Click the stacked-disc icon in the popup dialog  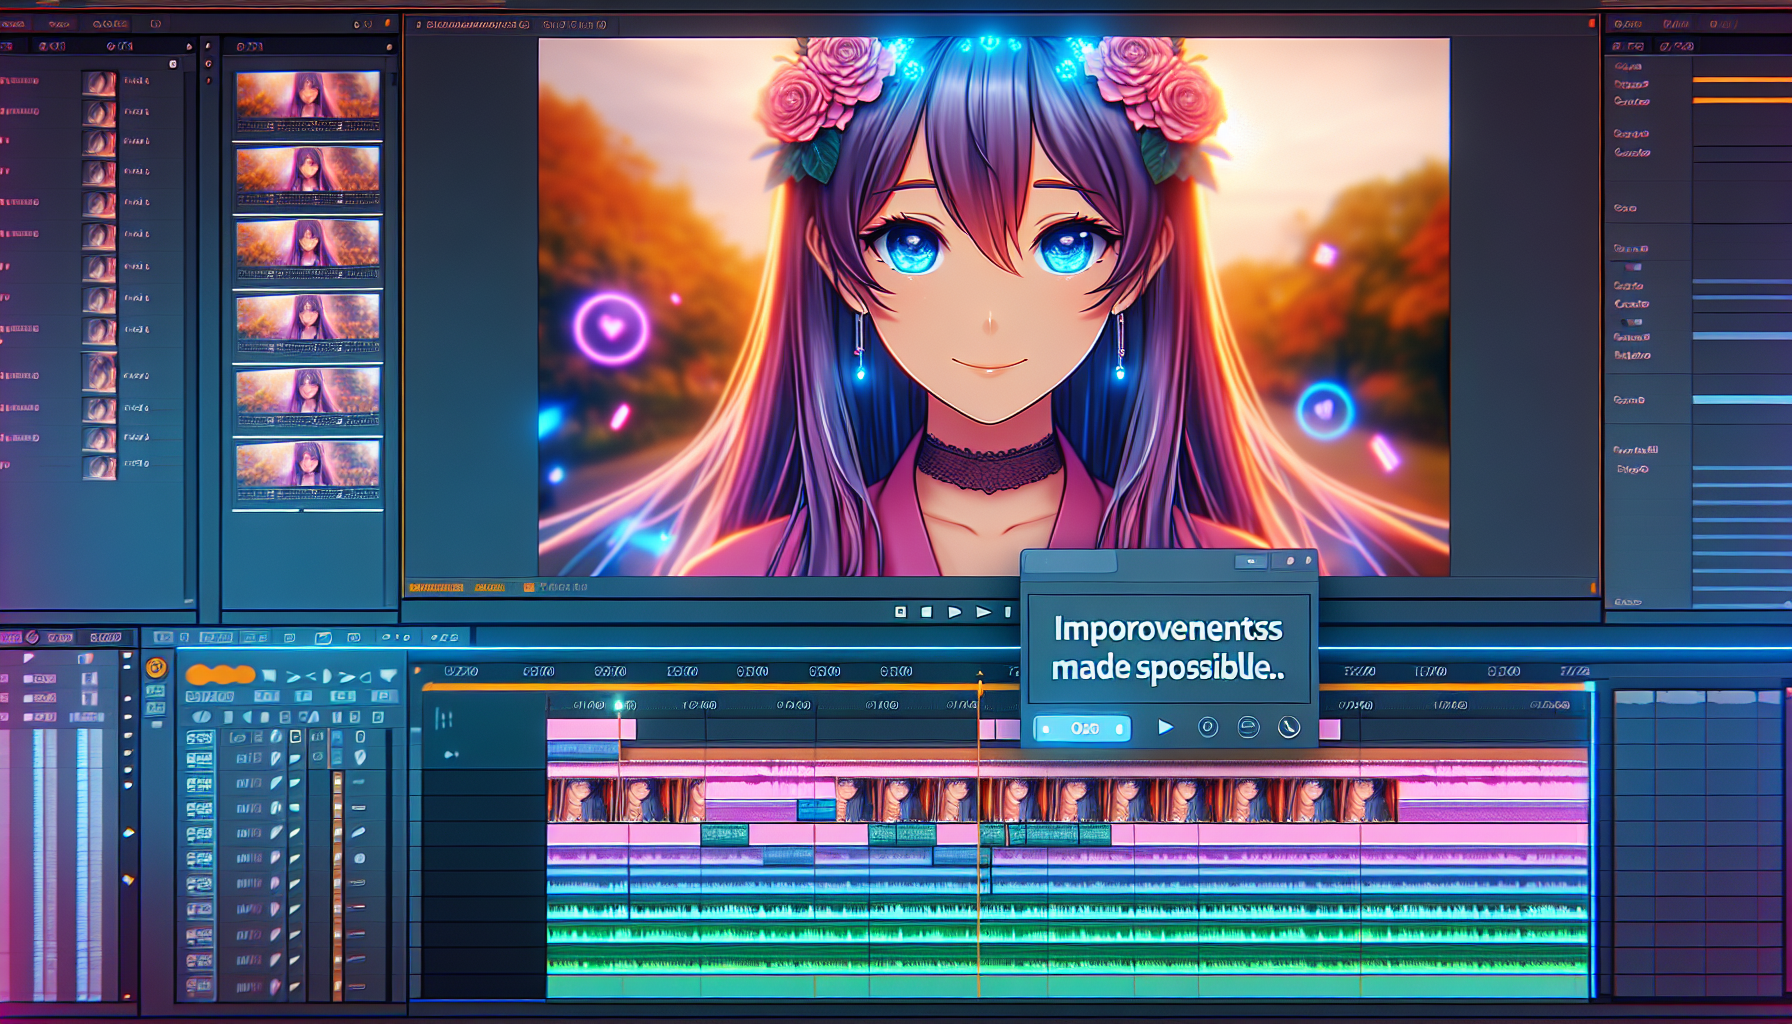click(1248, 727)
